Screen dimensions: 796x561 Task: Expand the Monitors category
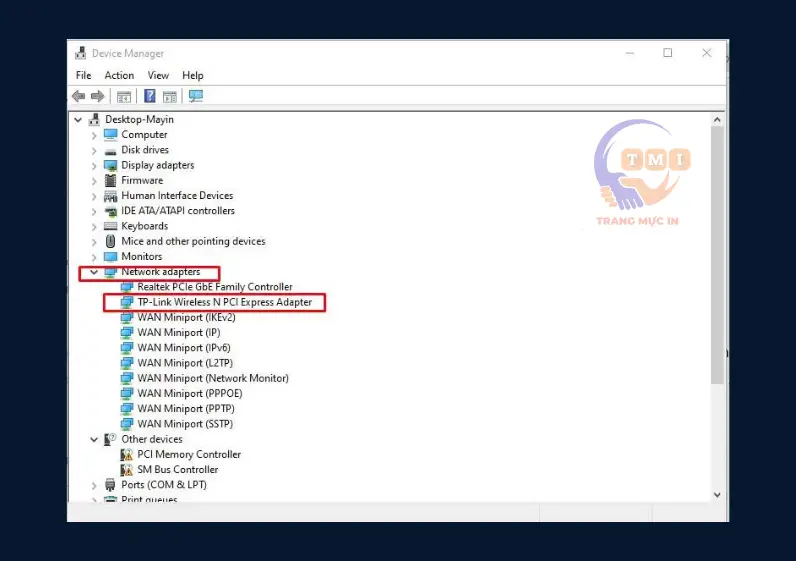point(94,257)
